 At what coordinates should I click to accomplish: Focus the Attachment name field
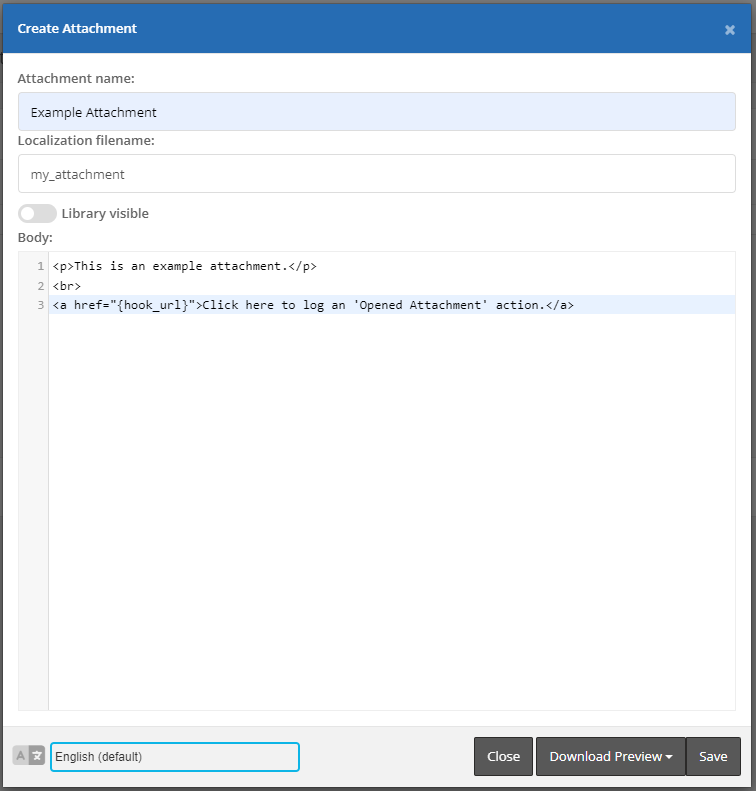(376, 112)
